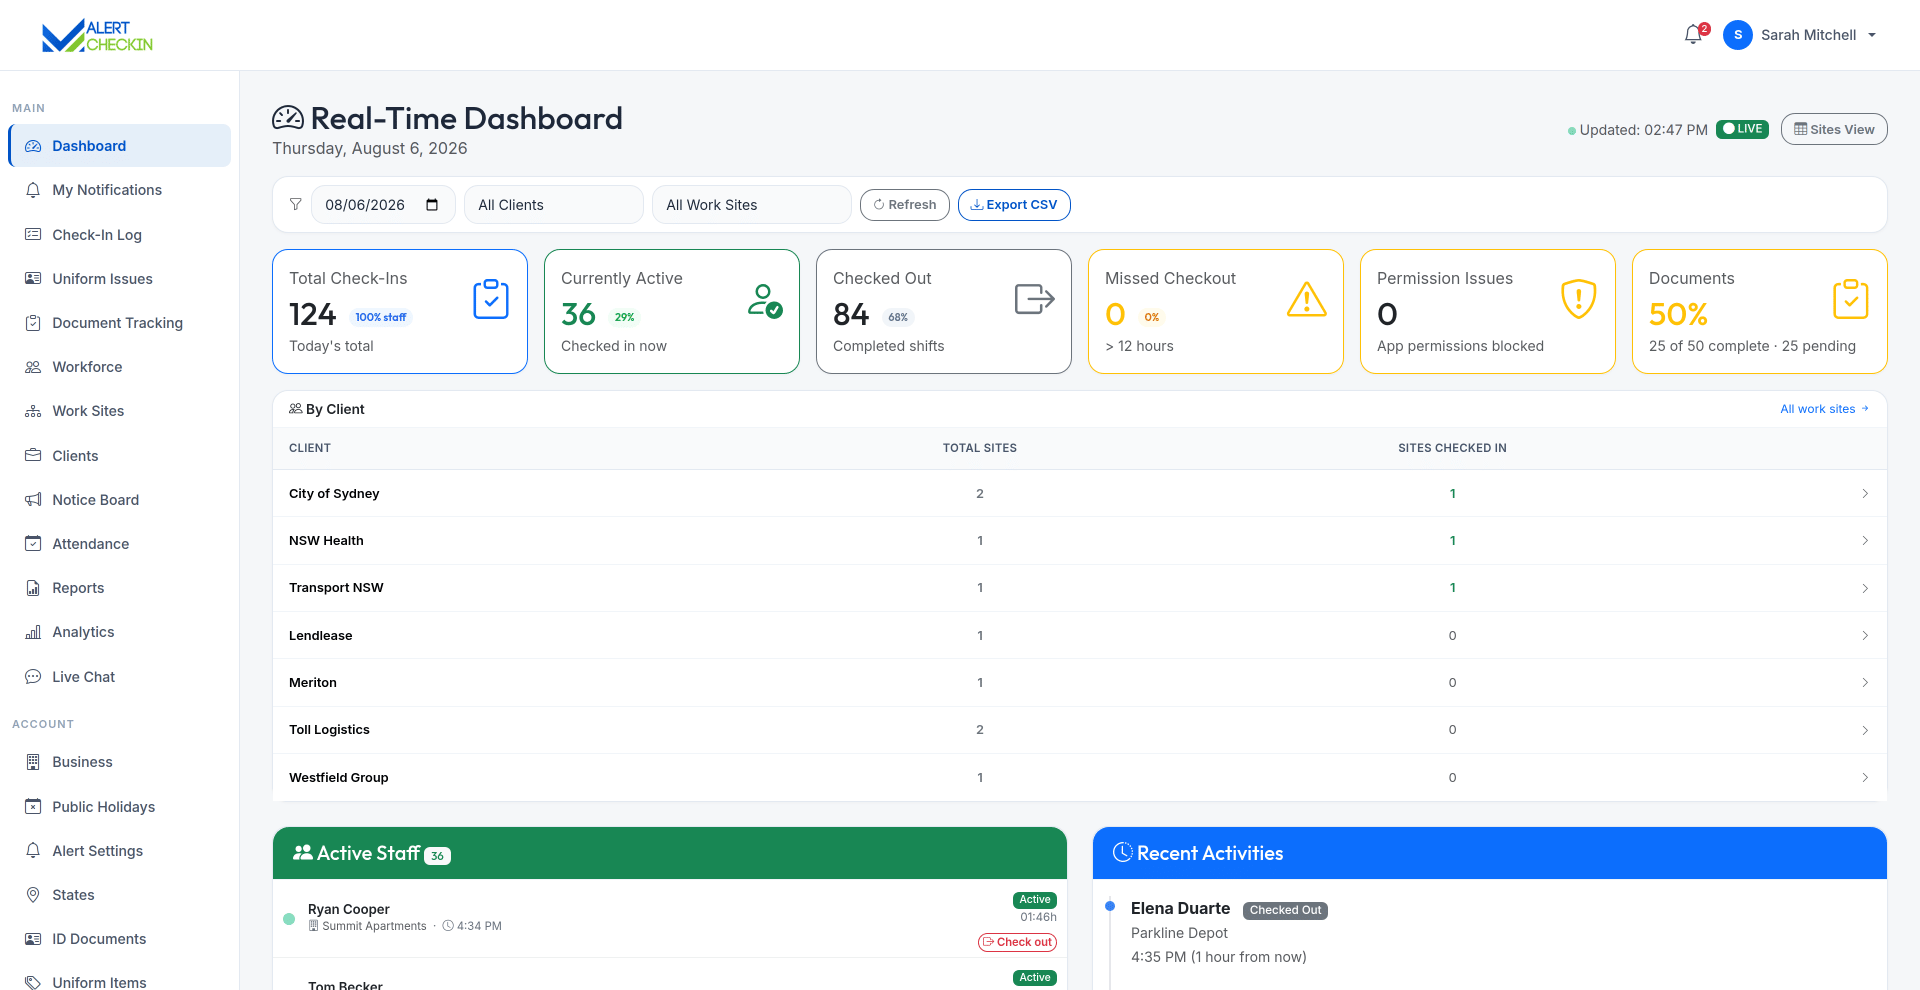This screenshot has height=990, width=1920.
Task: Follow the All work sites link
Action: tap(1824, 409)
